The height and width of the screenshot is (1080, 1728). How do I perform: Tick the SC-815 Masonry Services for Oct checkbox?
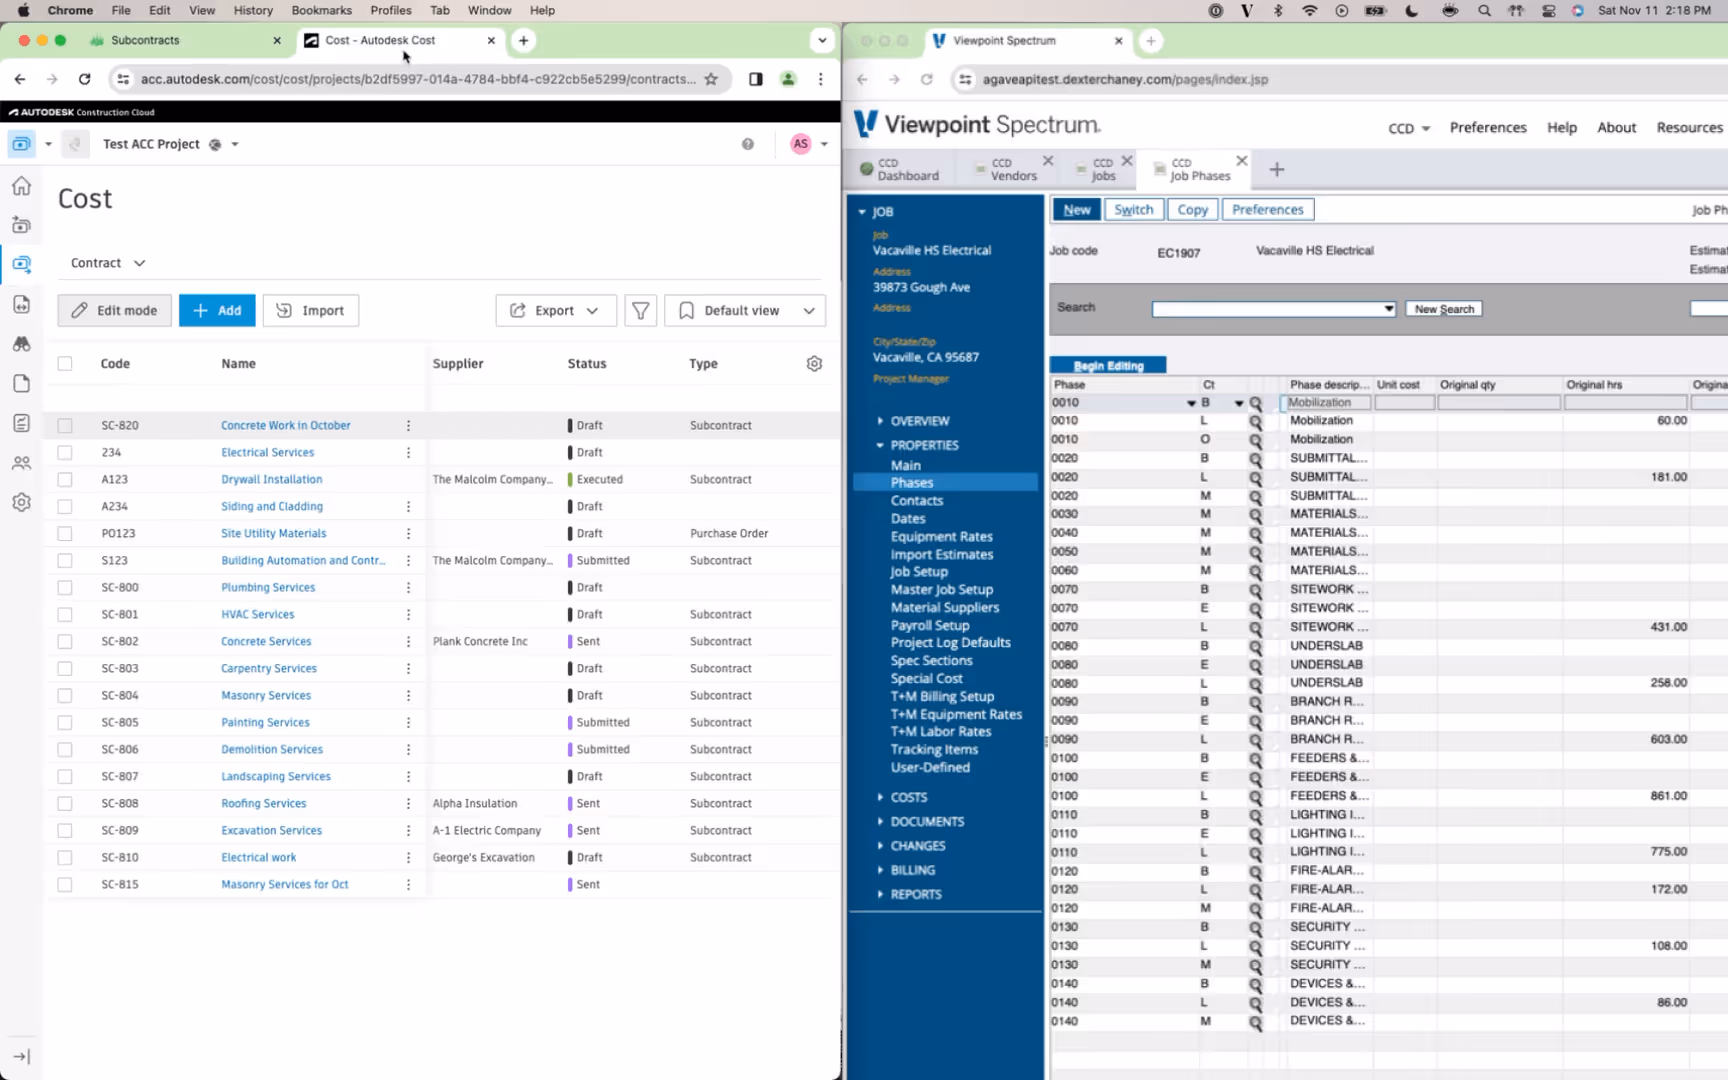[65, 884]
